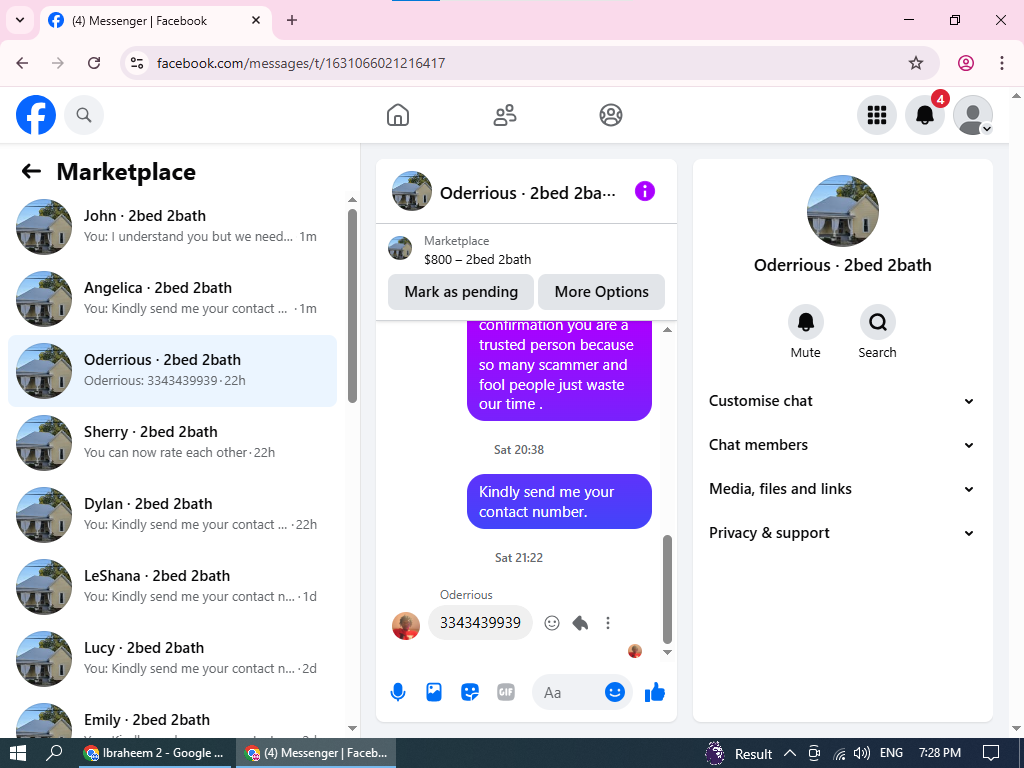The height and width of the screenshot is (768, 1024).
Task: Expand the Customise chat section
Action: 842,401
